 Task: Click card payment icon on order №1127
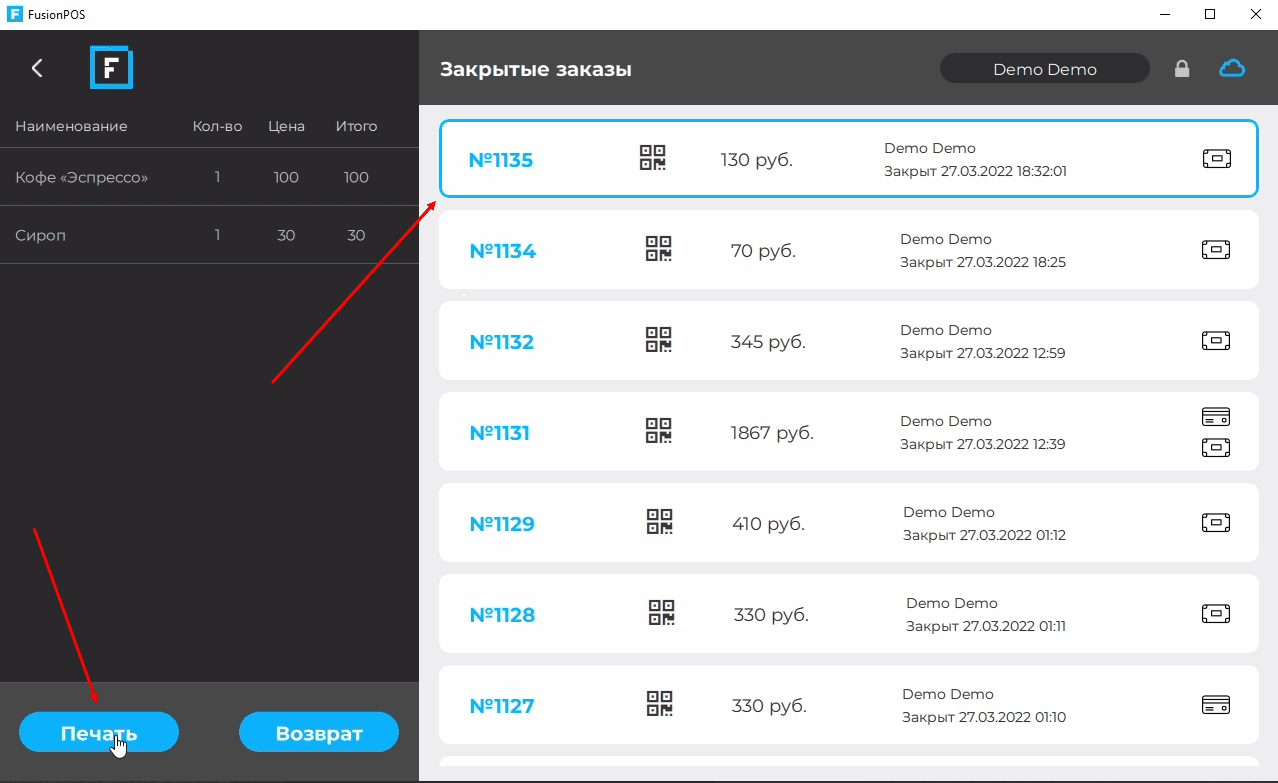pos(1216,705)
